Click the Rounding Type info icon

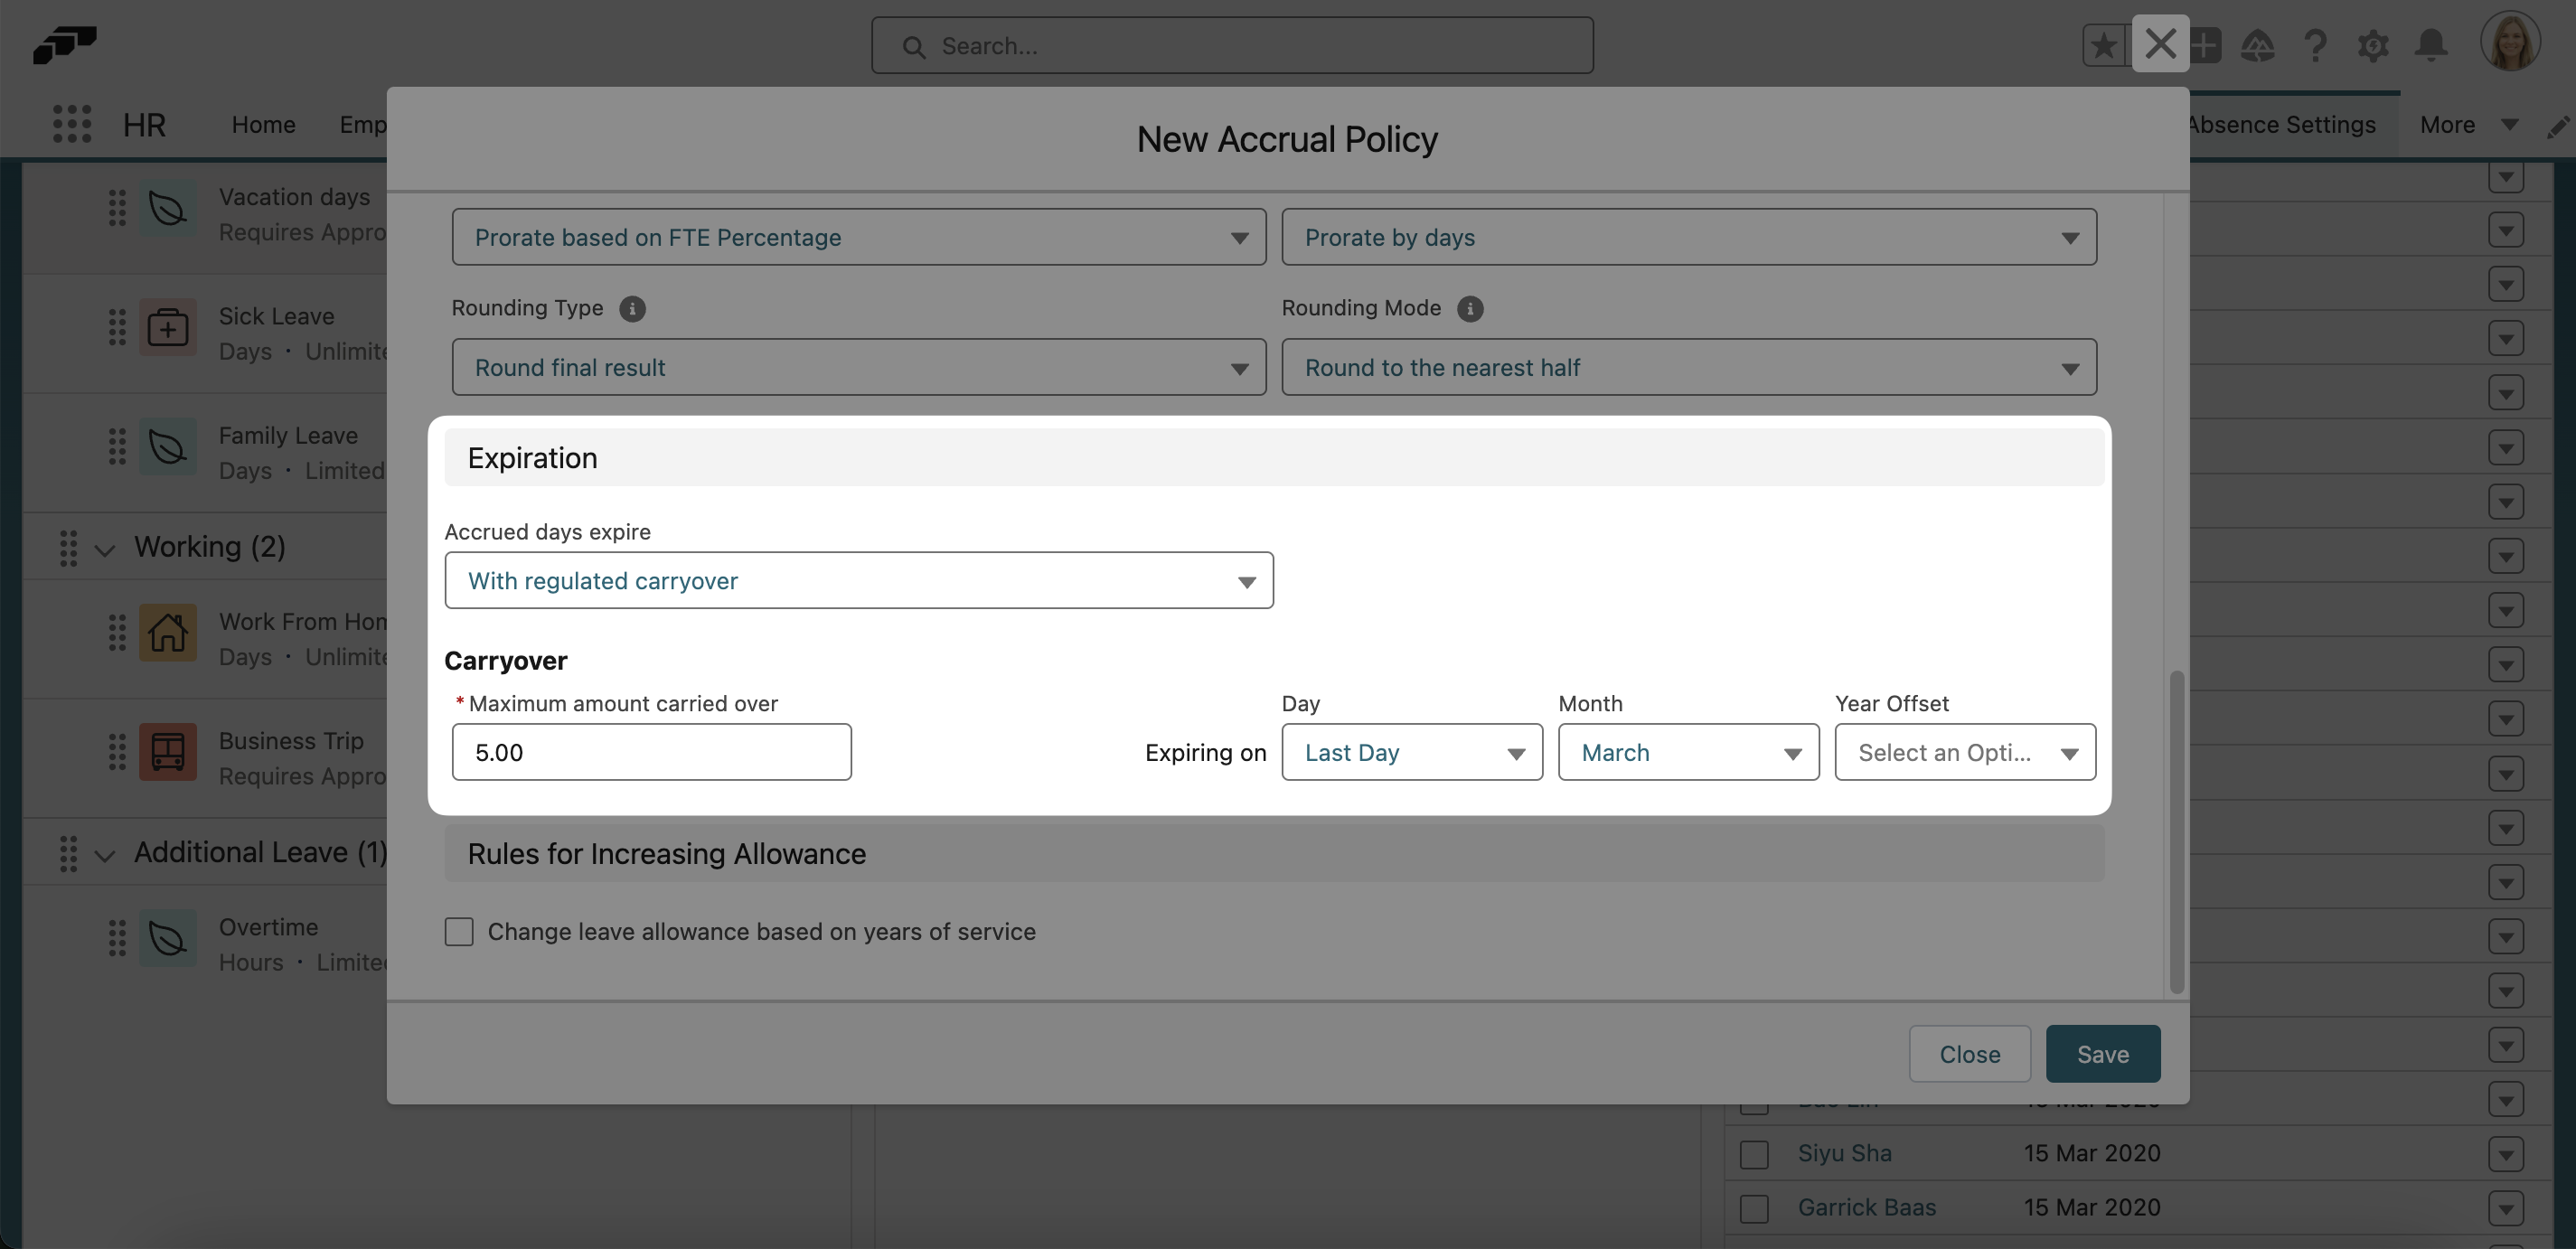point(632,308)
